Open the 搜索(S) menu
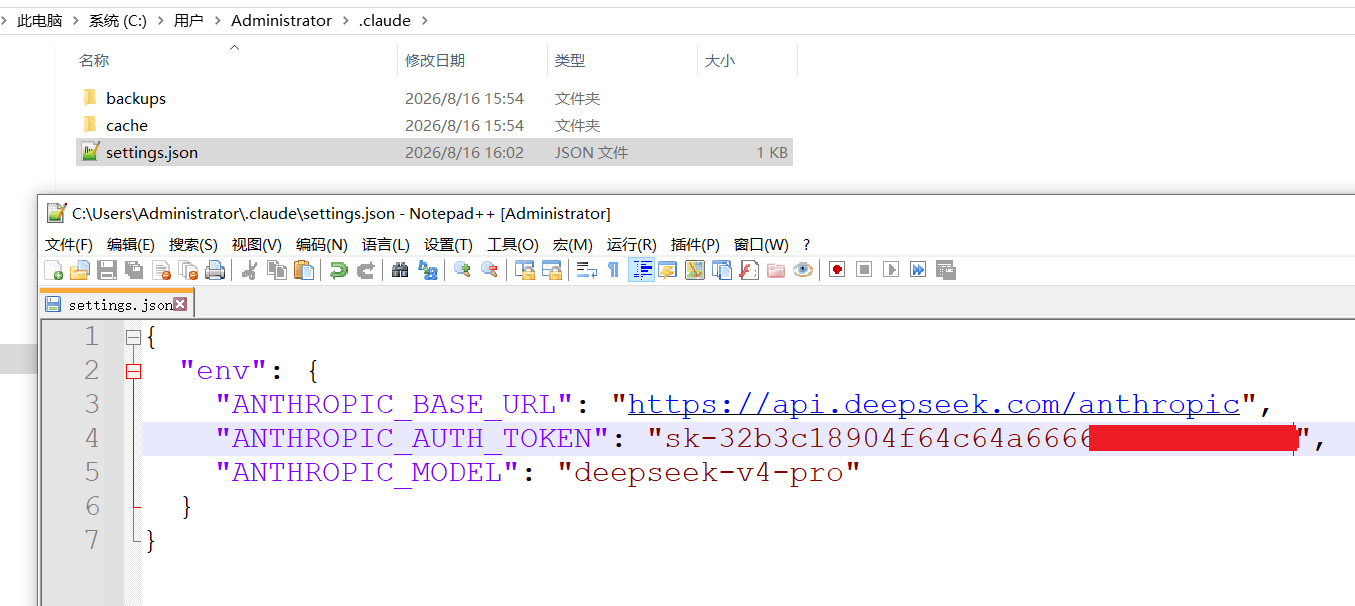The image size is (1355, 606). coord(193,244)
